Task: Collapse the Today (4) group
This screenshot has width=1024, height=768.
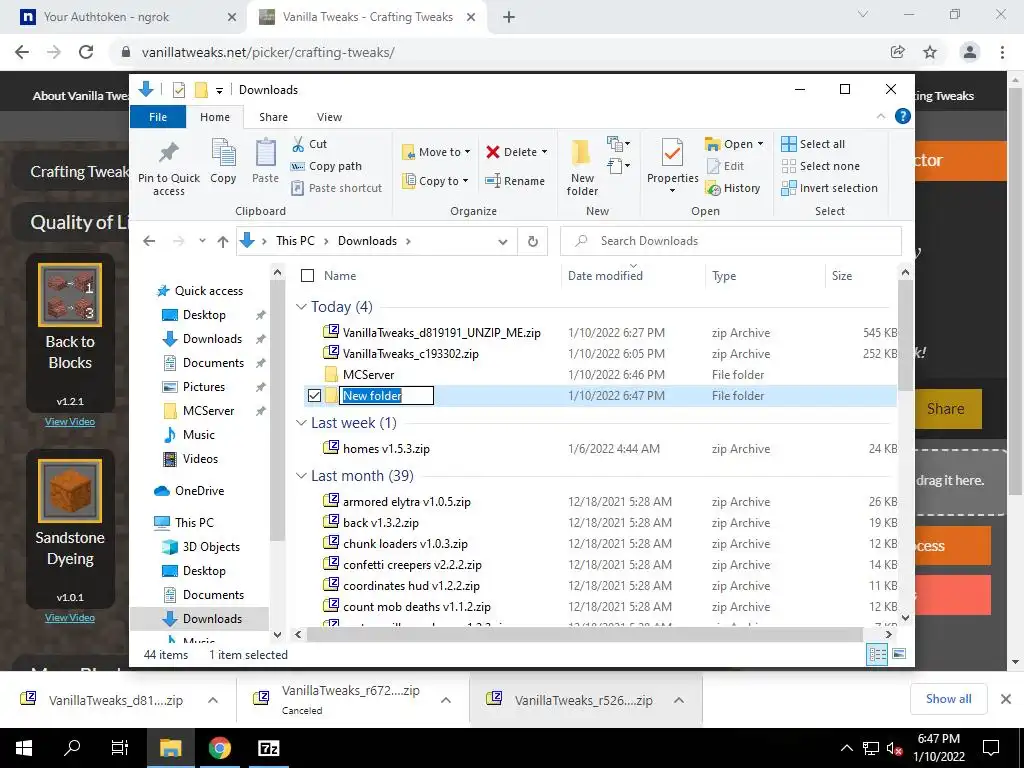Action: click(x=301, y=306)
